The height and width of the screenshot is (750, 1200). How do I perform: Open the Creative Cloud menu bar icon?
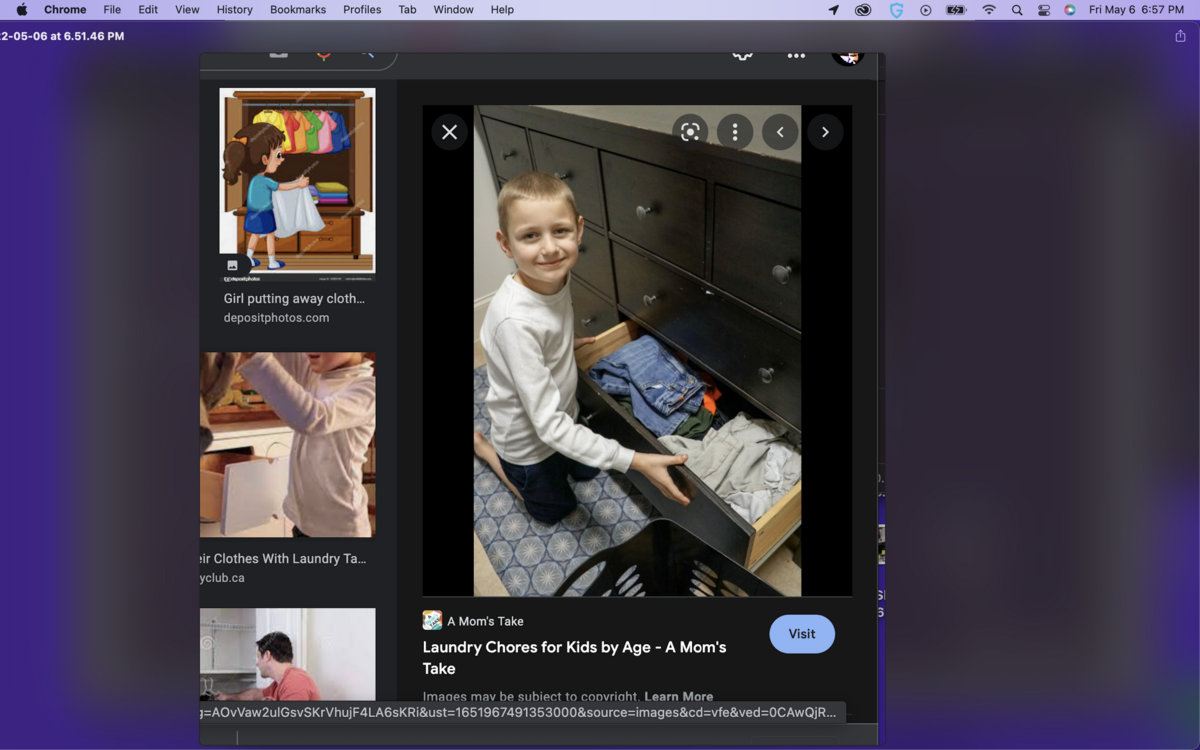pyautogui.click(x=863, y=10)
